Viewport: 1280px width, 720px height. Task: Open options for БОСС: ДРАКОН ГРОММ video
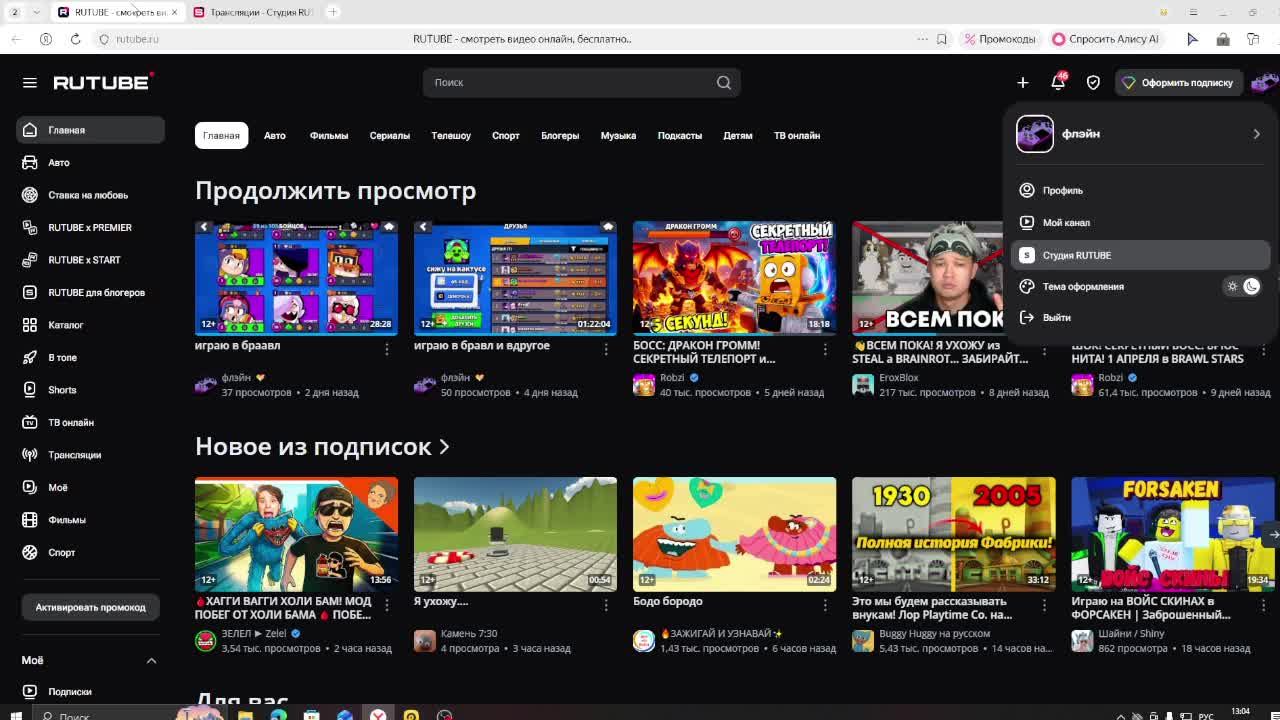tap(825, 349)
